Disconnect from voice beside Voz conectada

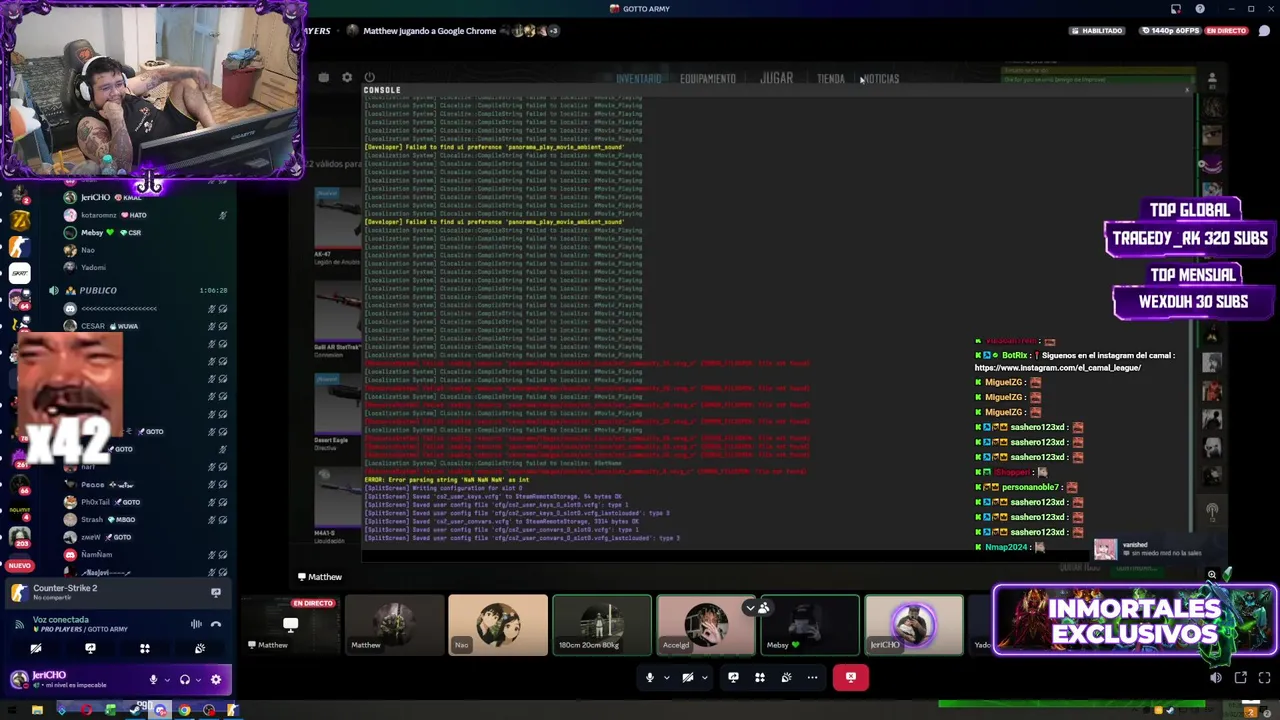click(215, 624)
